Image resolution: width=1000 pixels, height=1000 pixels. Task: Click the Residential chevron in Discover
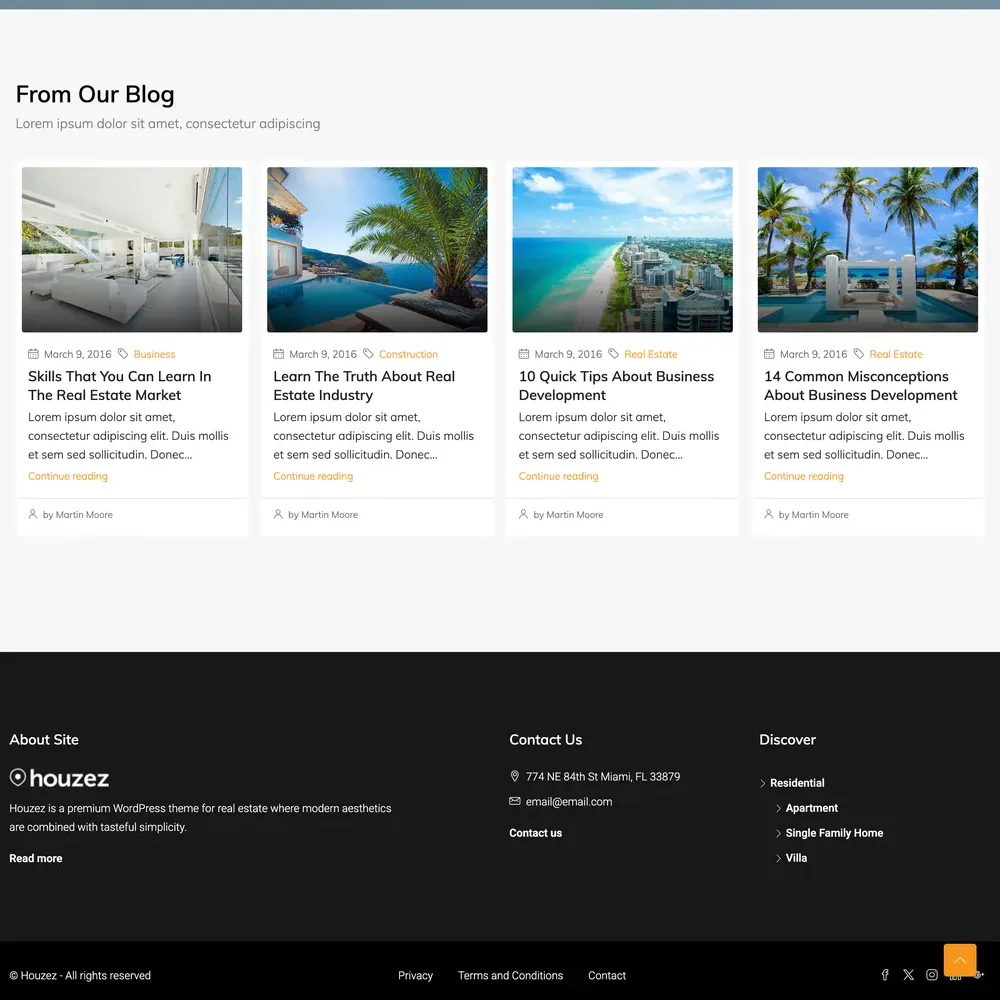(763, 784)
